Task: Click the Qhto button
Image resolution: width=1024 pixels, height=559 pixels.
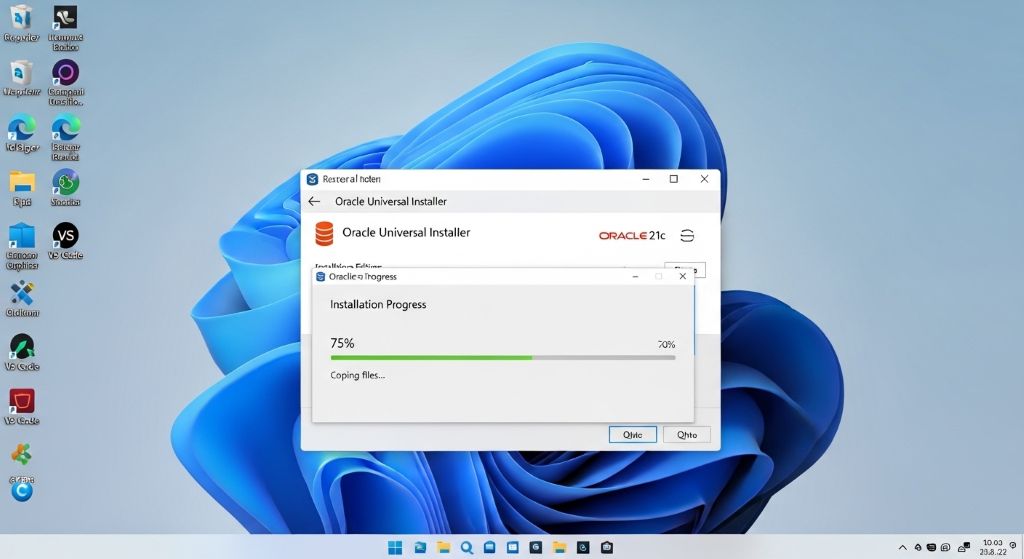Action: click(686, 434)
